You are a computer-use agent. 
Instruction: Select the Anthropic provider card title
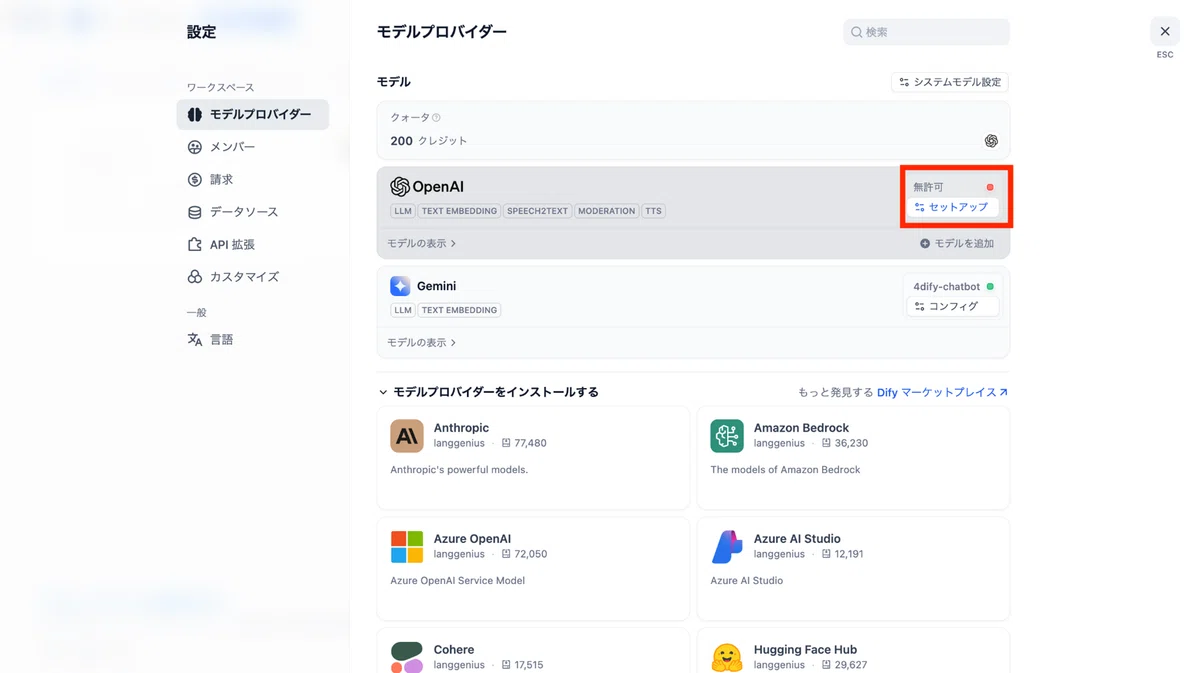coord(461,428)
